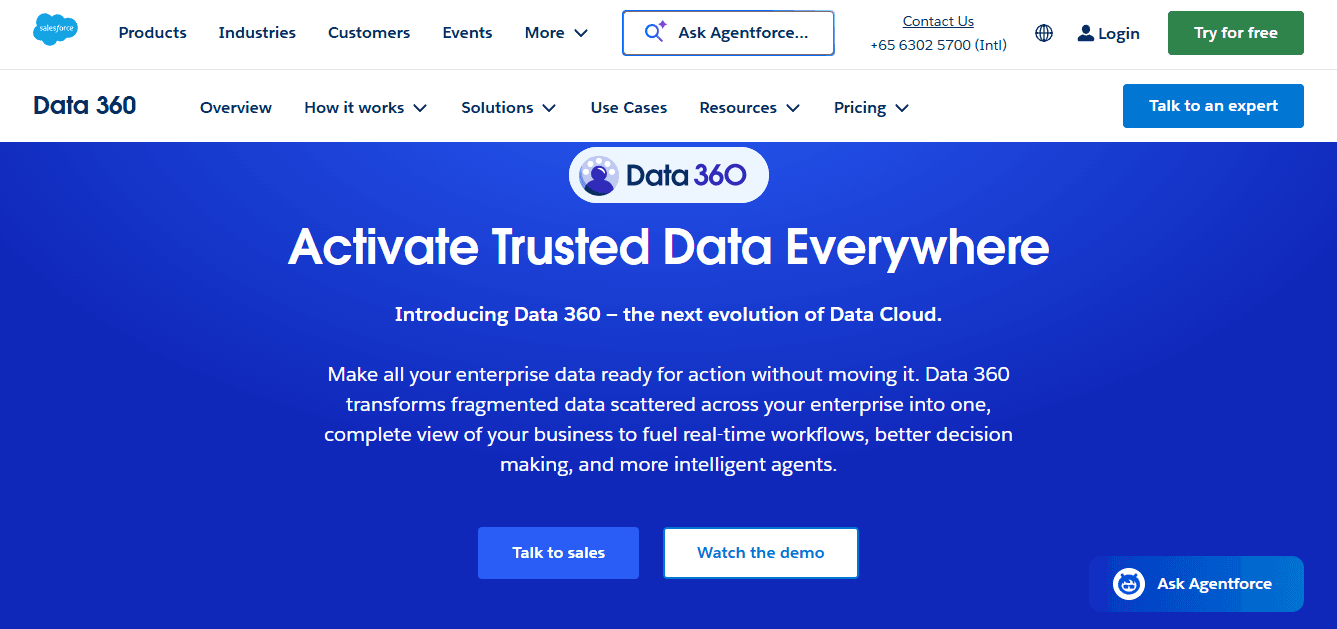
Task: Select the Data 360 wordmark in the subnav
Action: point(84,105)
